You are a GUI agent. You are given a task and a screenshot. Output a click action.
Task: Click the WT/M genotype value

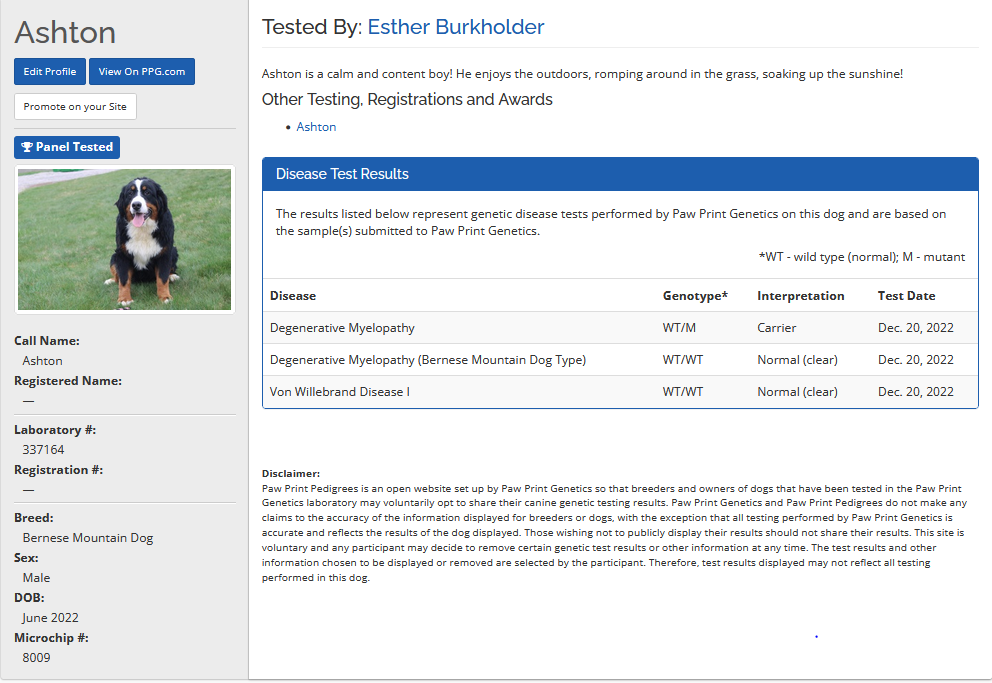[680, 328]
